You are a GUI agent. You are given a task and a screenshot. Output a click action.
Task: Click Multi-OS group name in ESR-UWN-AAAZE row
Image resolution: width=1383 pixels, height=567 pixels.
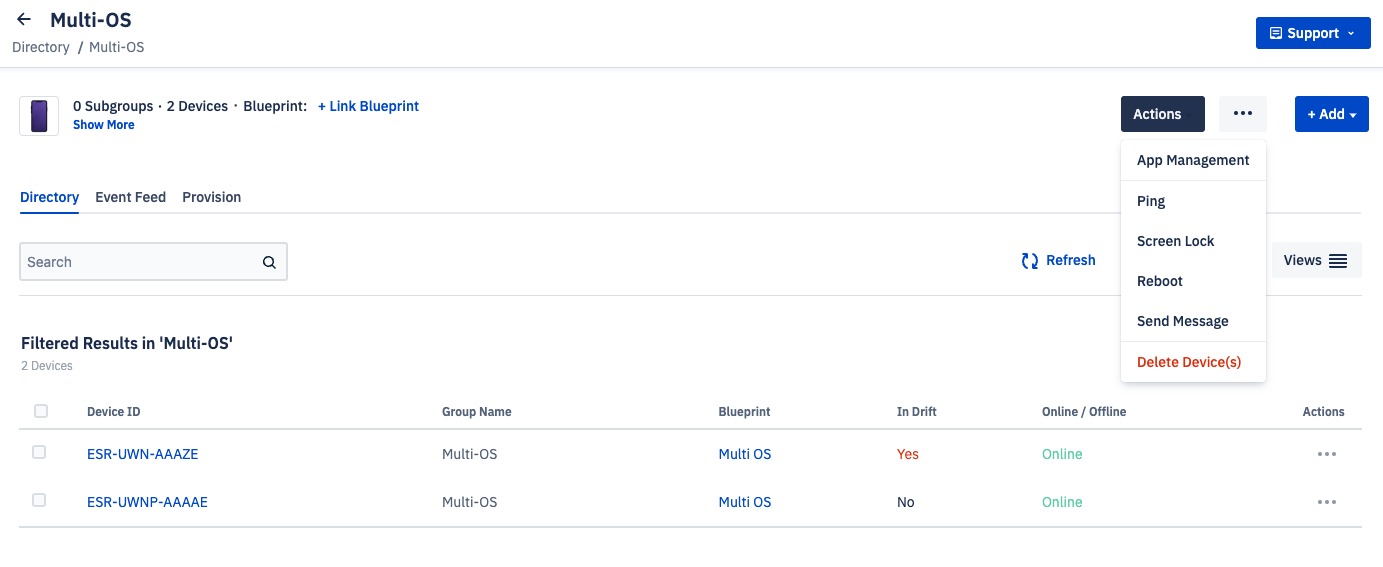pyautogui.click(x=470, y=454)
